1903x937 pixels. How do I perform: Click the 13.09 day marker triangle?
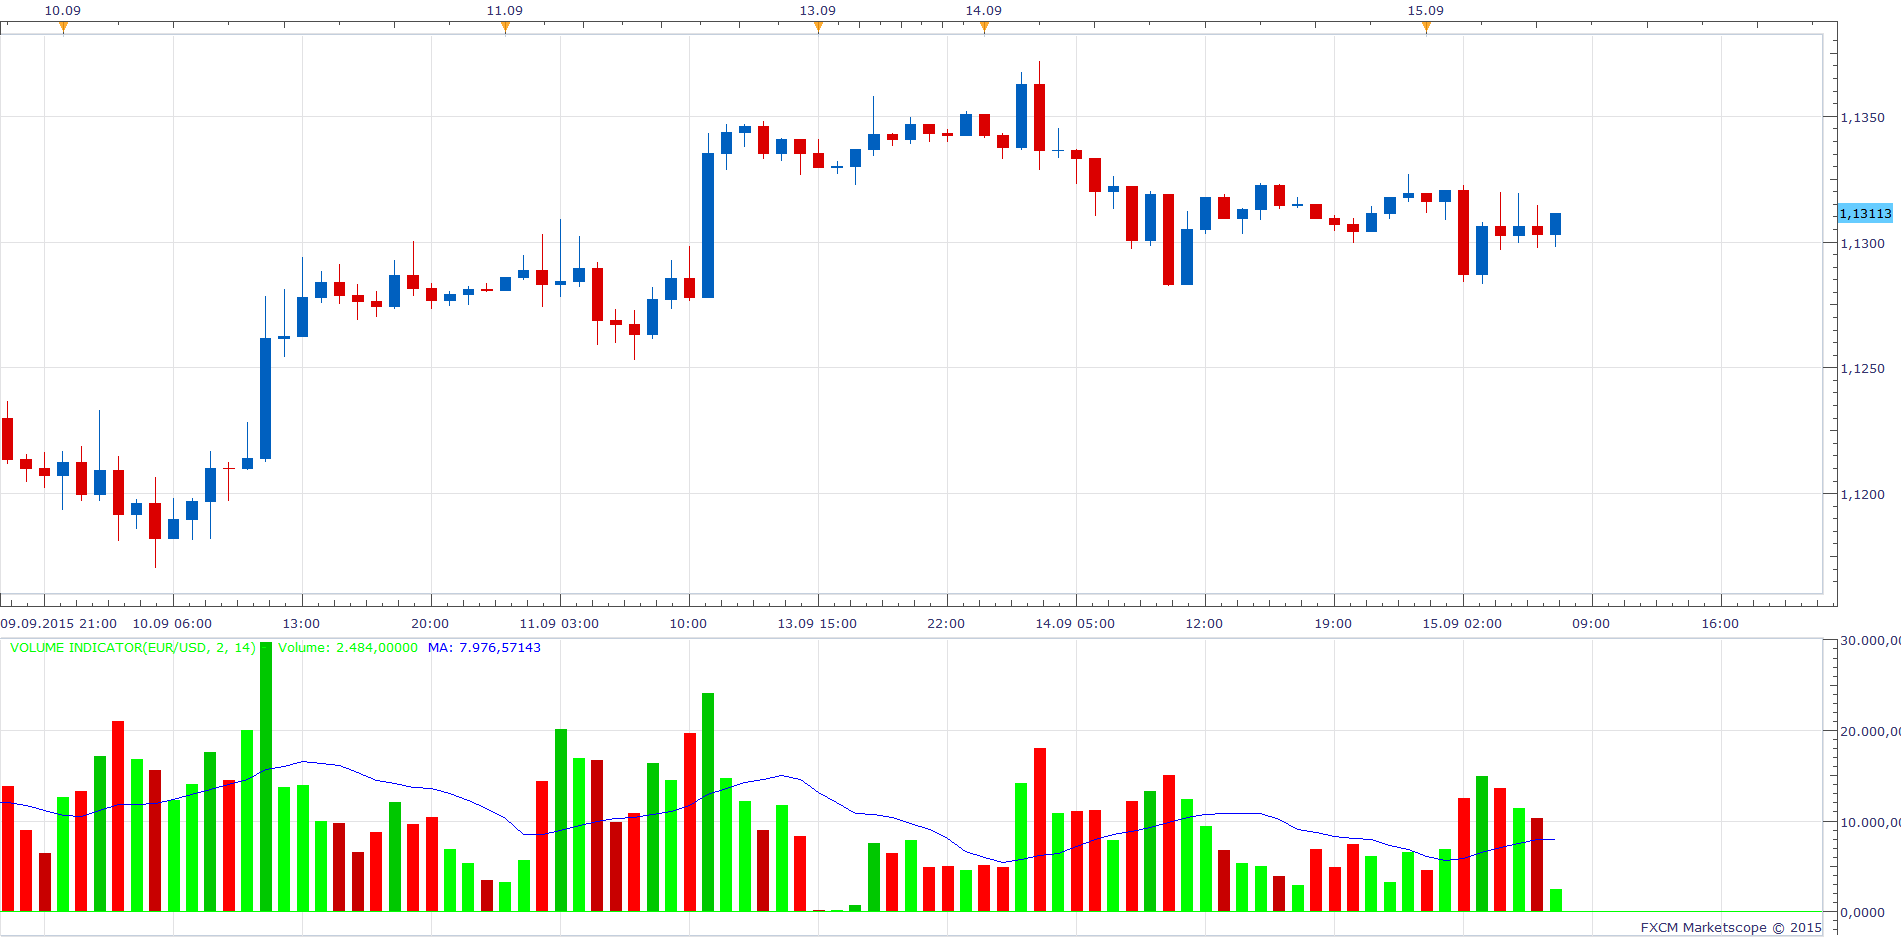818,28
